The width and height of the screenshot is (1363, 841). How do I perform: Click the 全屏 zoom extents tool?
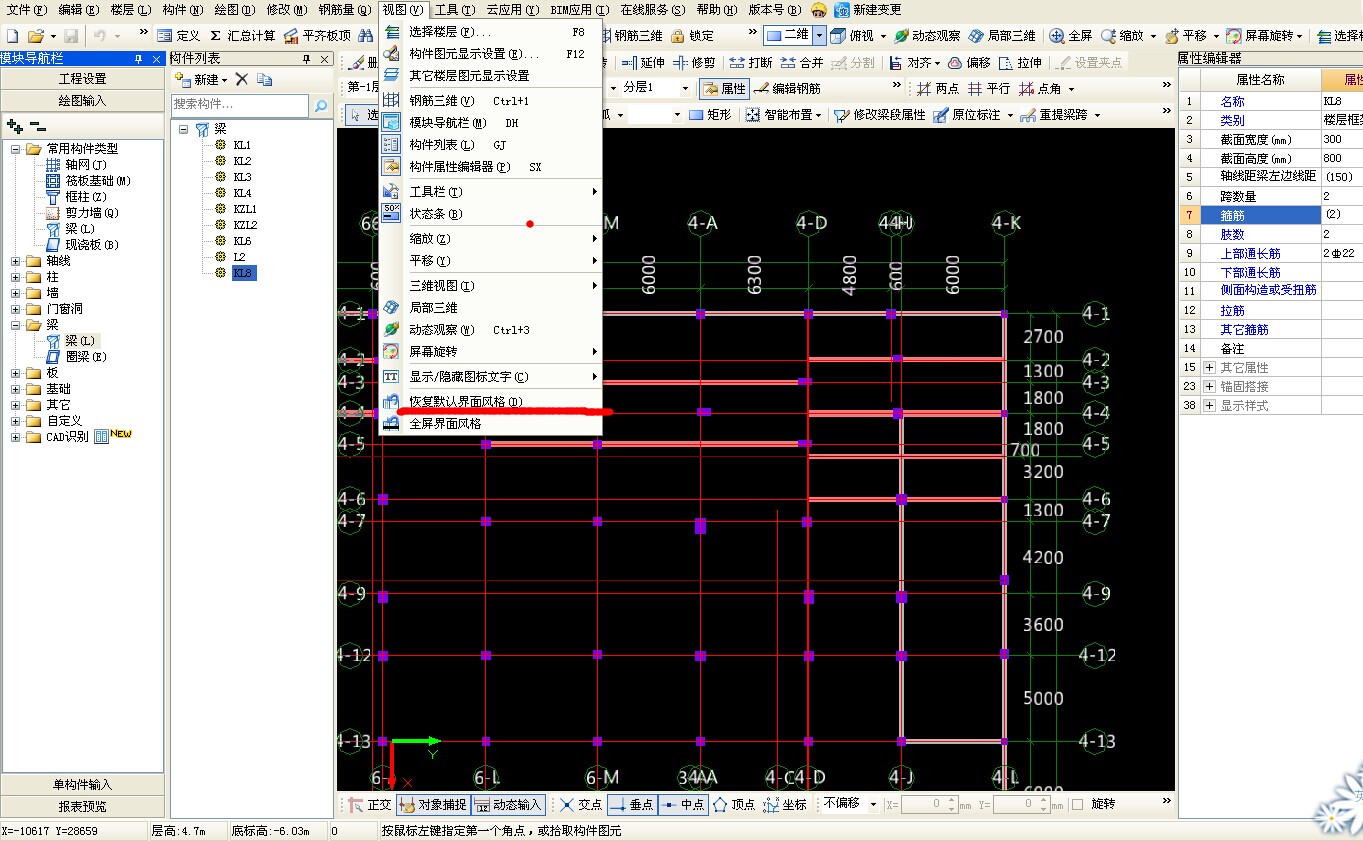(1071, 35)
